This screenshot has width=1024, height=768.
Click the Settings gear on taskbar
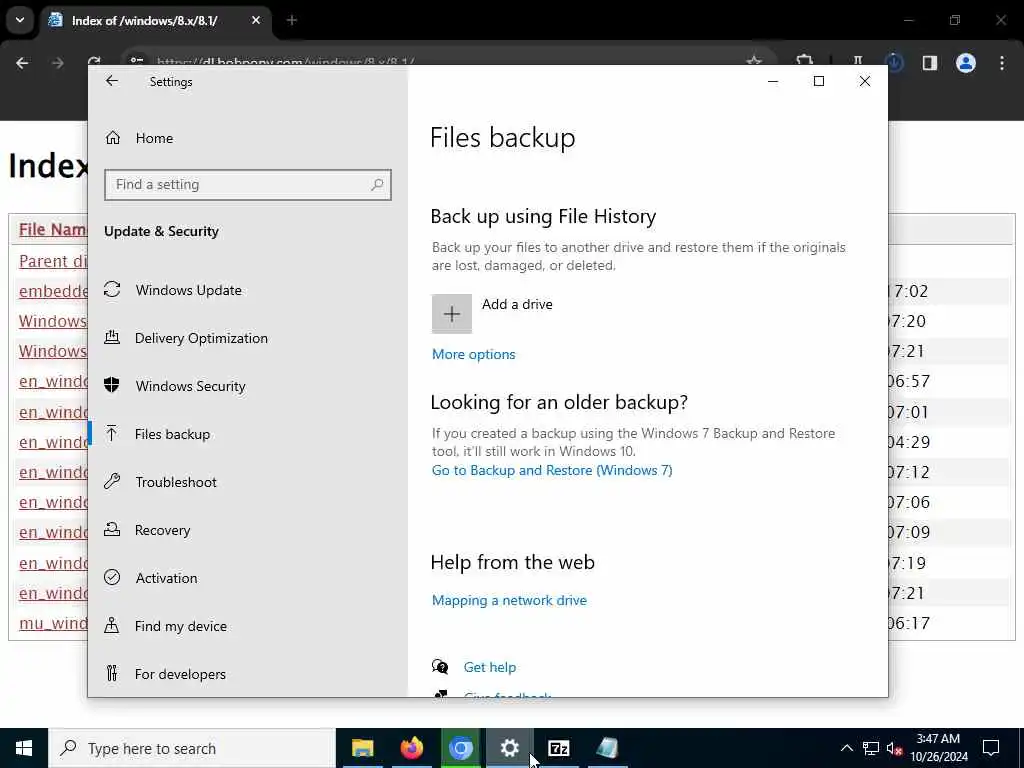509,748
